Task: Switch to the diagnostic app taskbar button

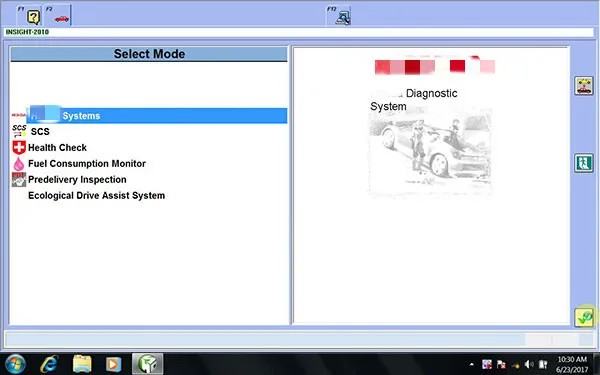Action: coord(148,364)
